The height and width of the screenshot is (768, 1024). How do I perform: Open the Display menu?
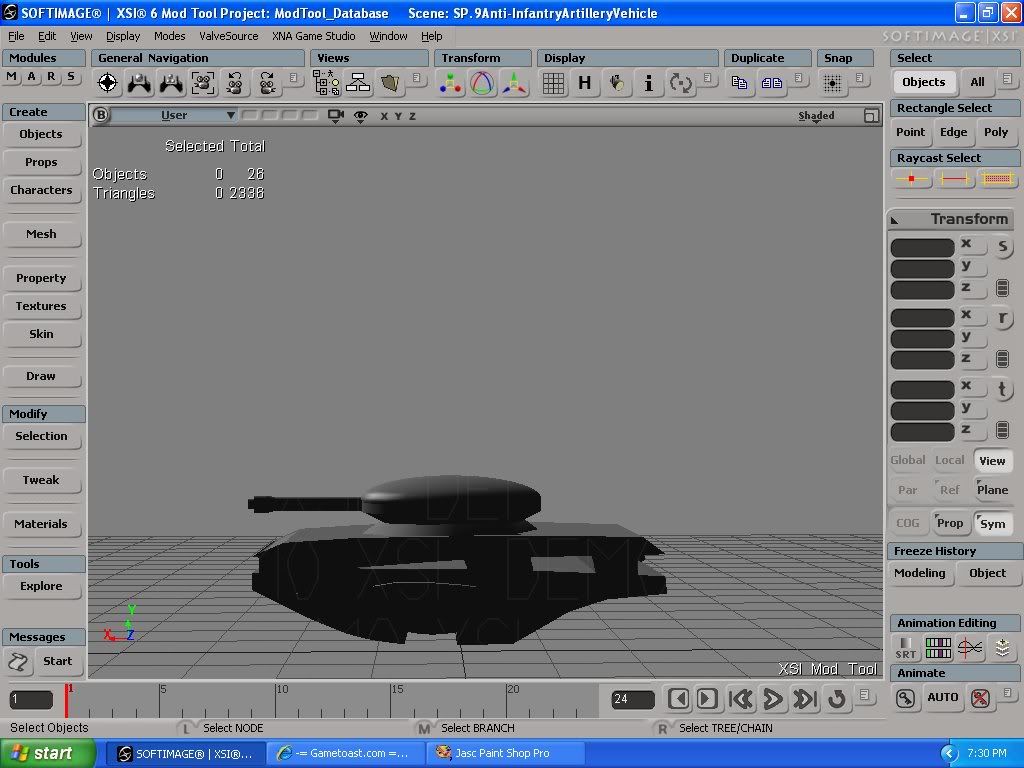(123, 36)
